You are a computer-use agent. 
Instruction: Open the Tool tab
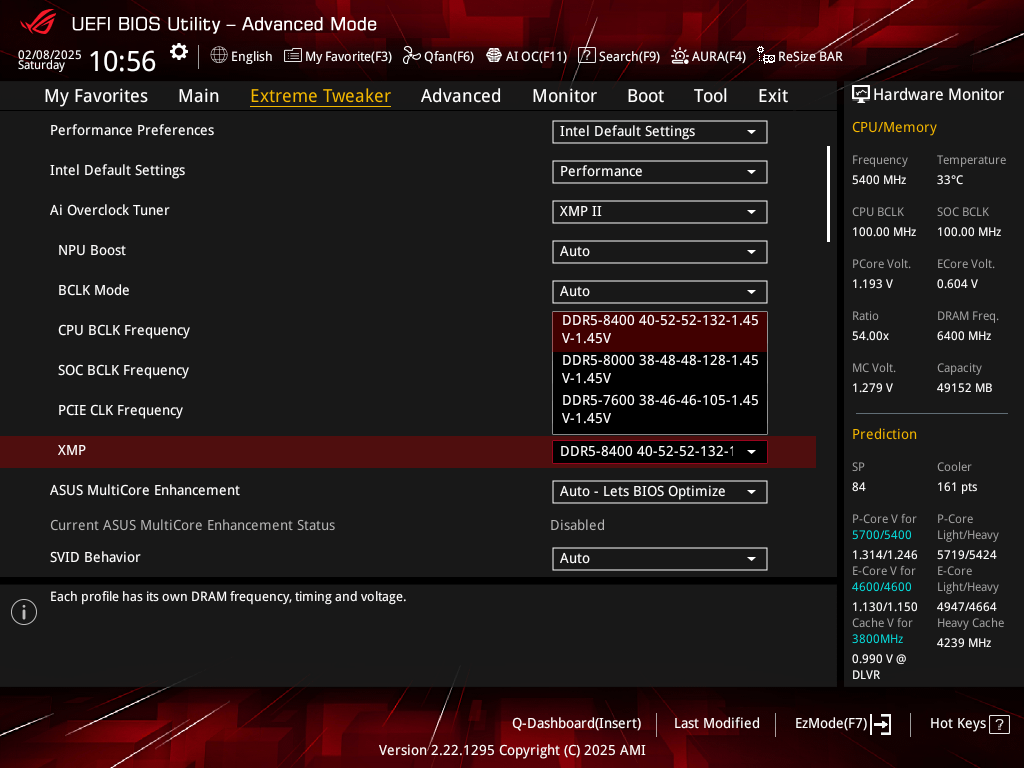click(711, 96)
